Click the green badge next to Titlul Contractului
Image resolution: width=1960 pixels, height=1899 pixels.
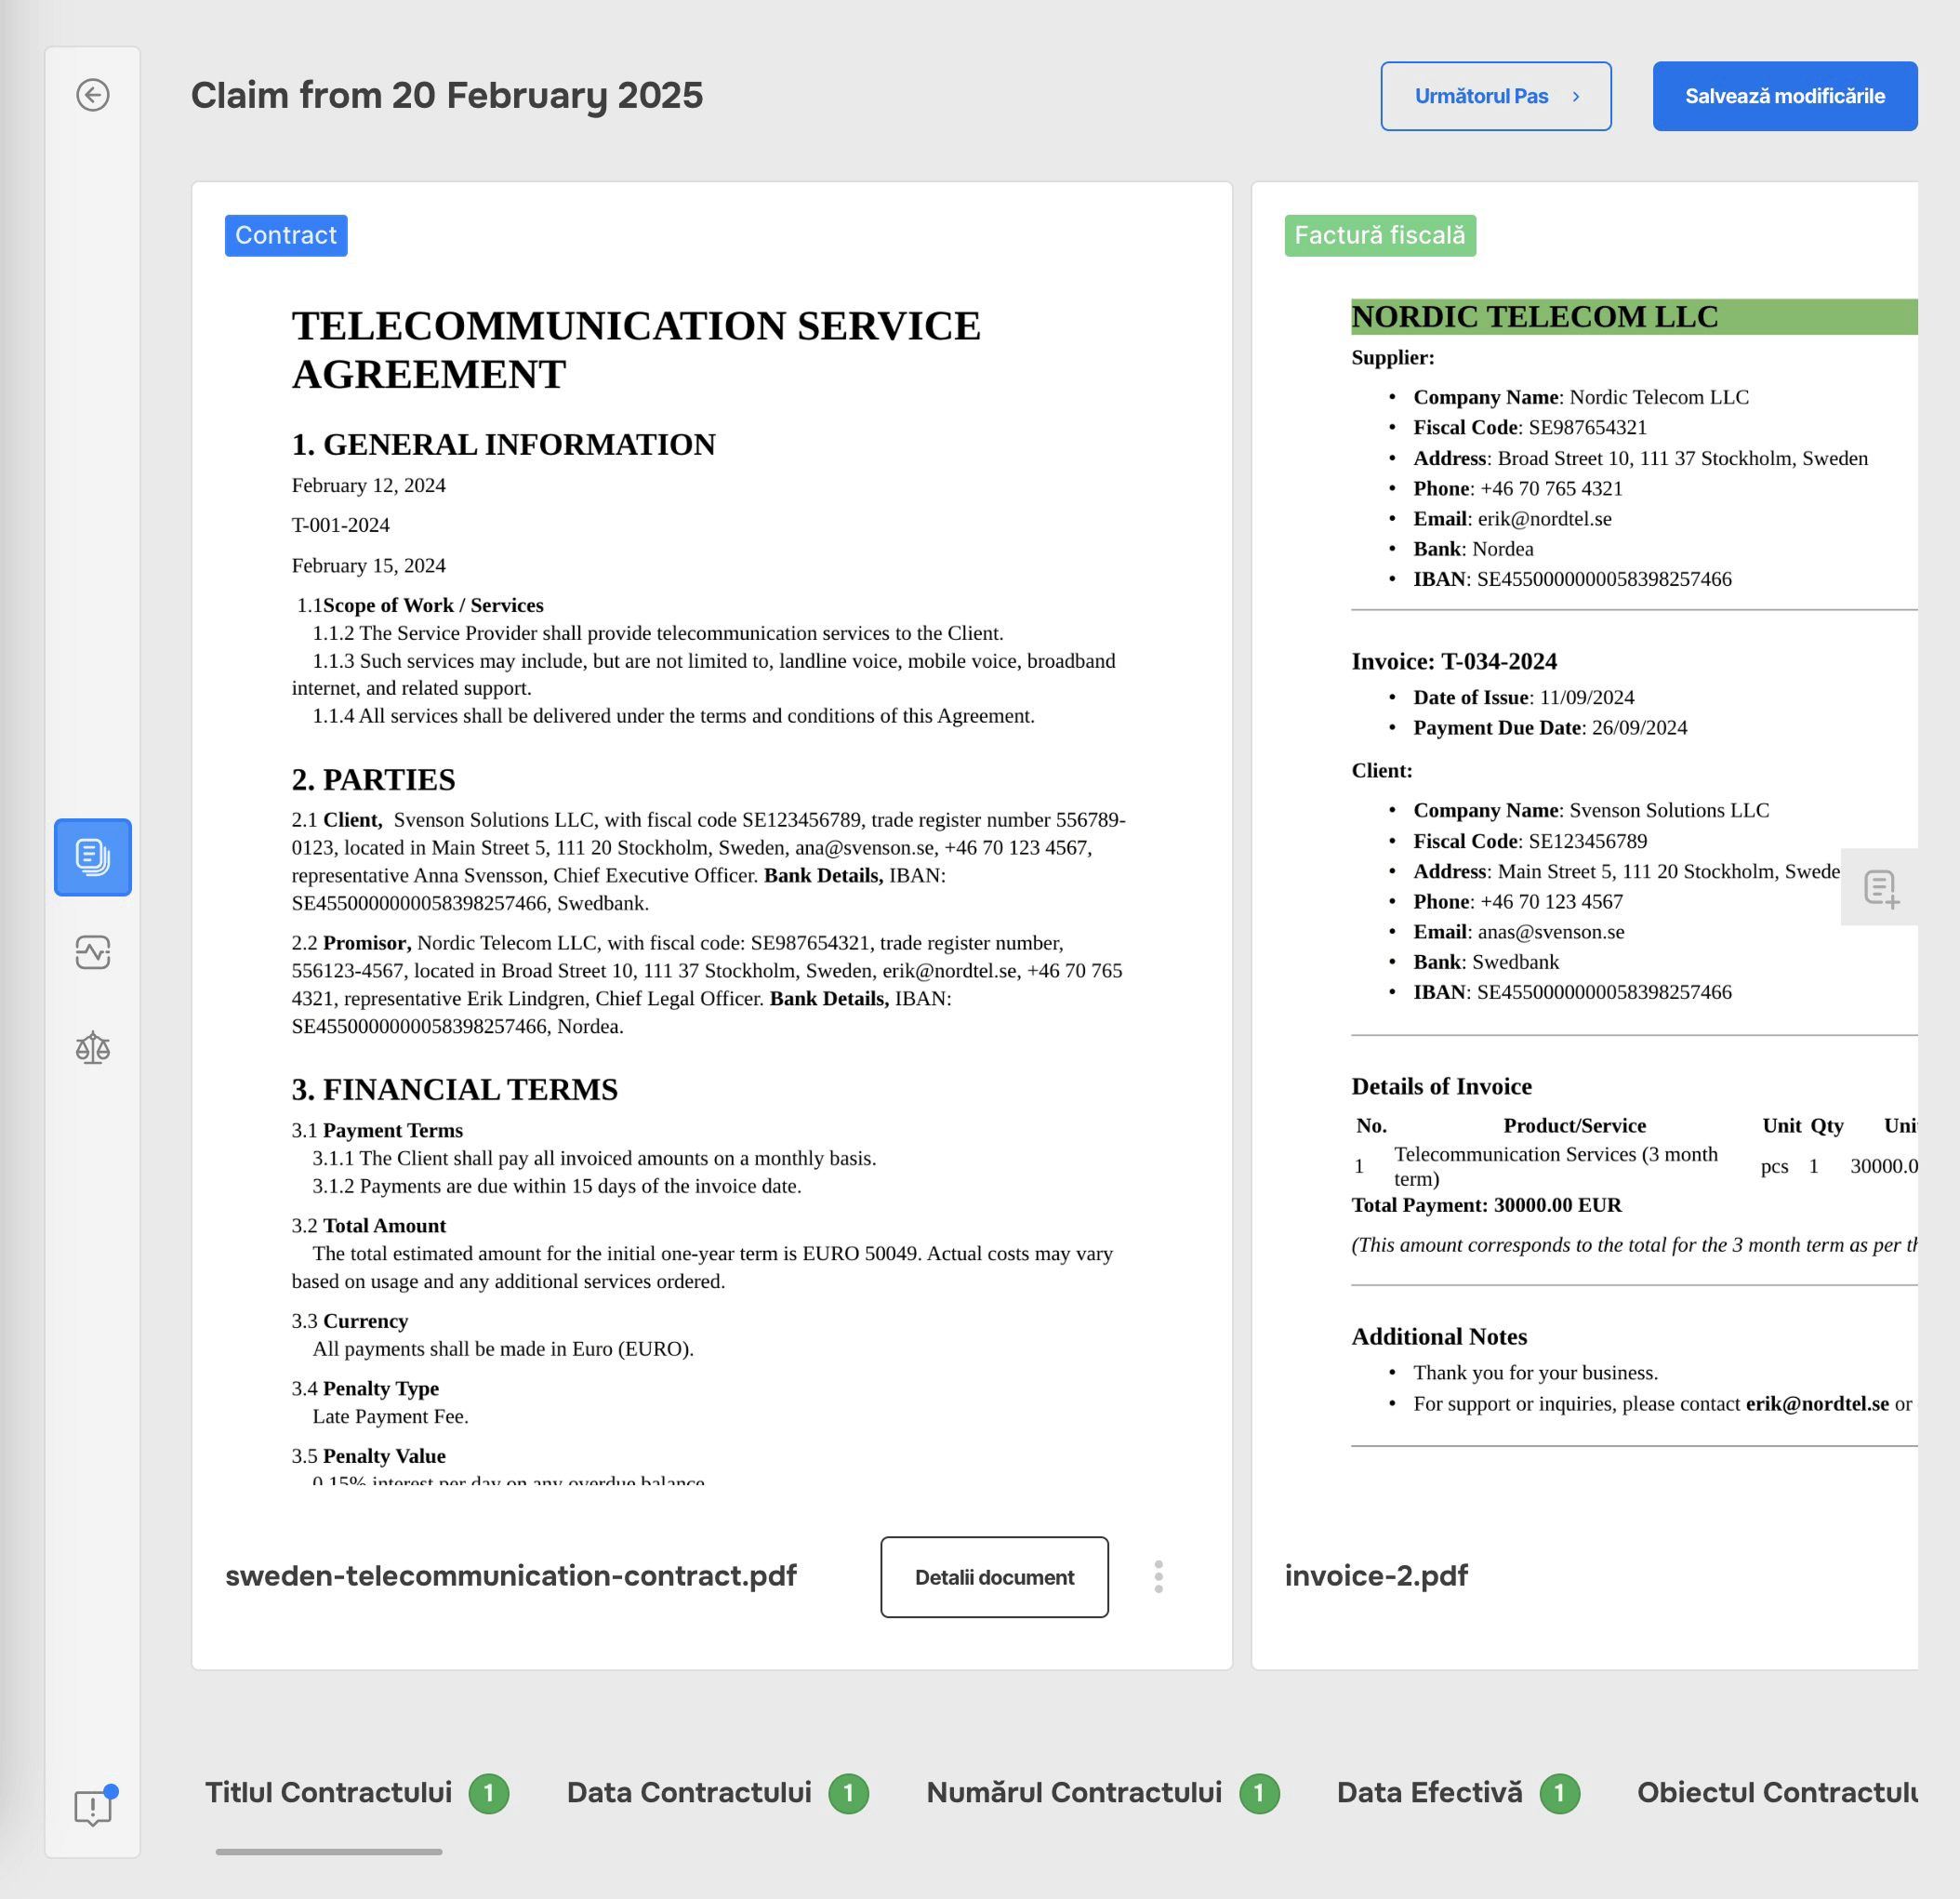[x=489, y=1794]
